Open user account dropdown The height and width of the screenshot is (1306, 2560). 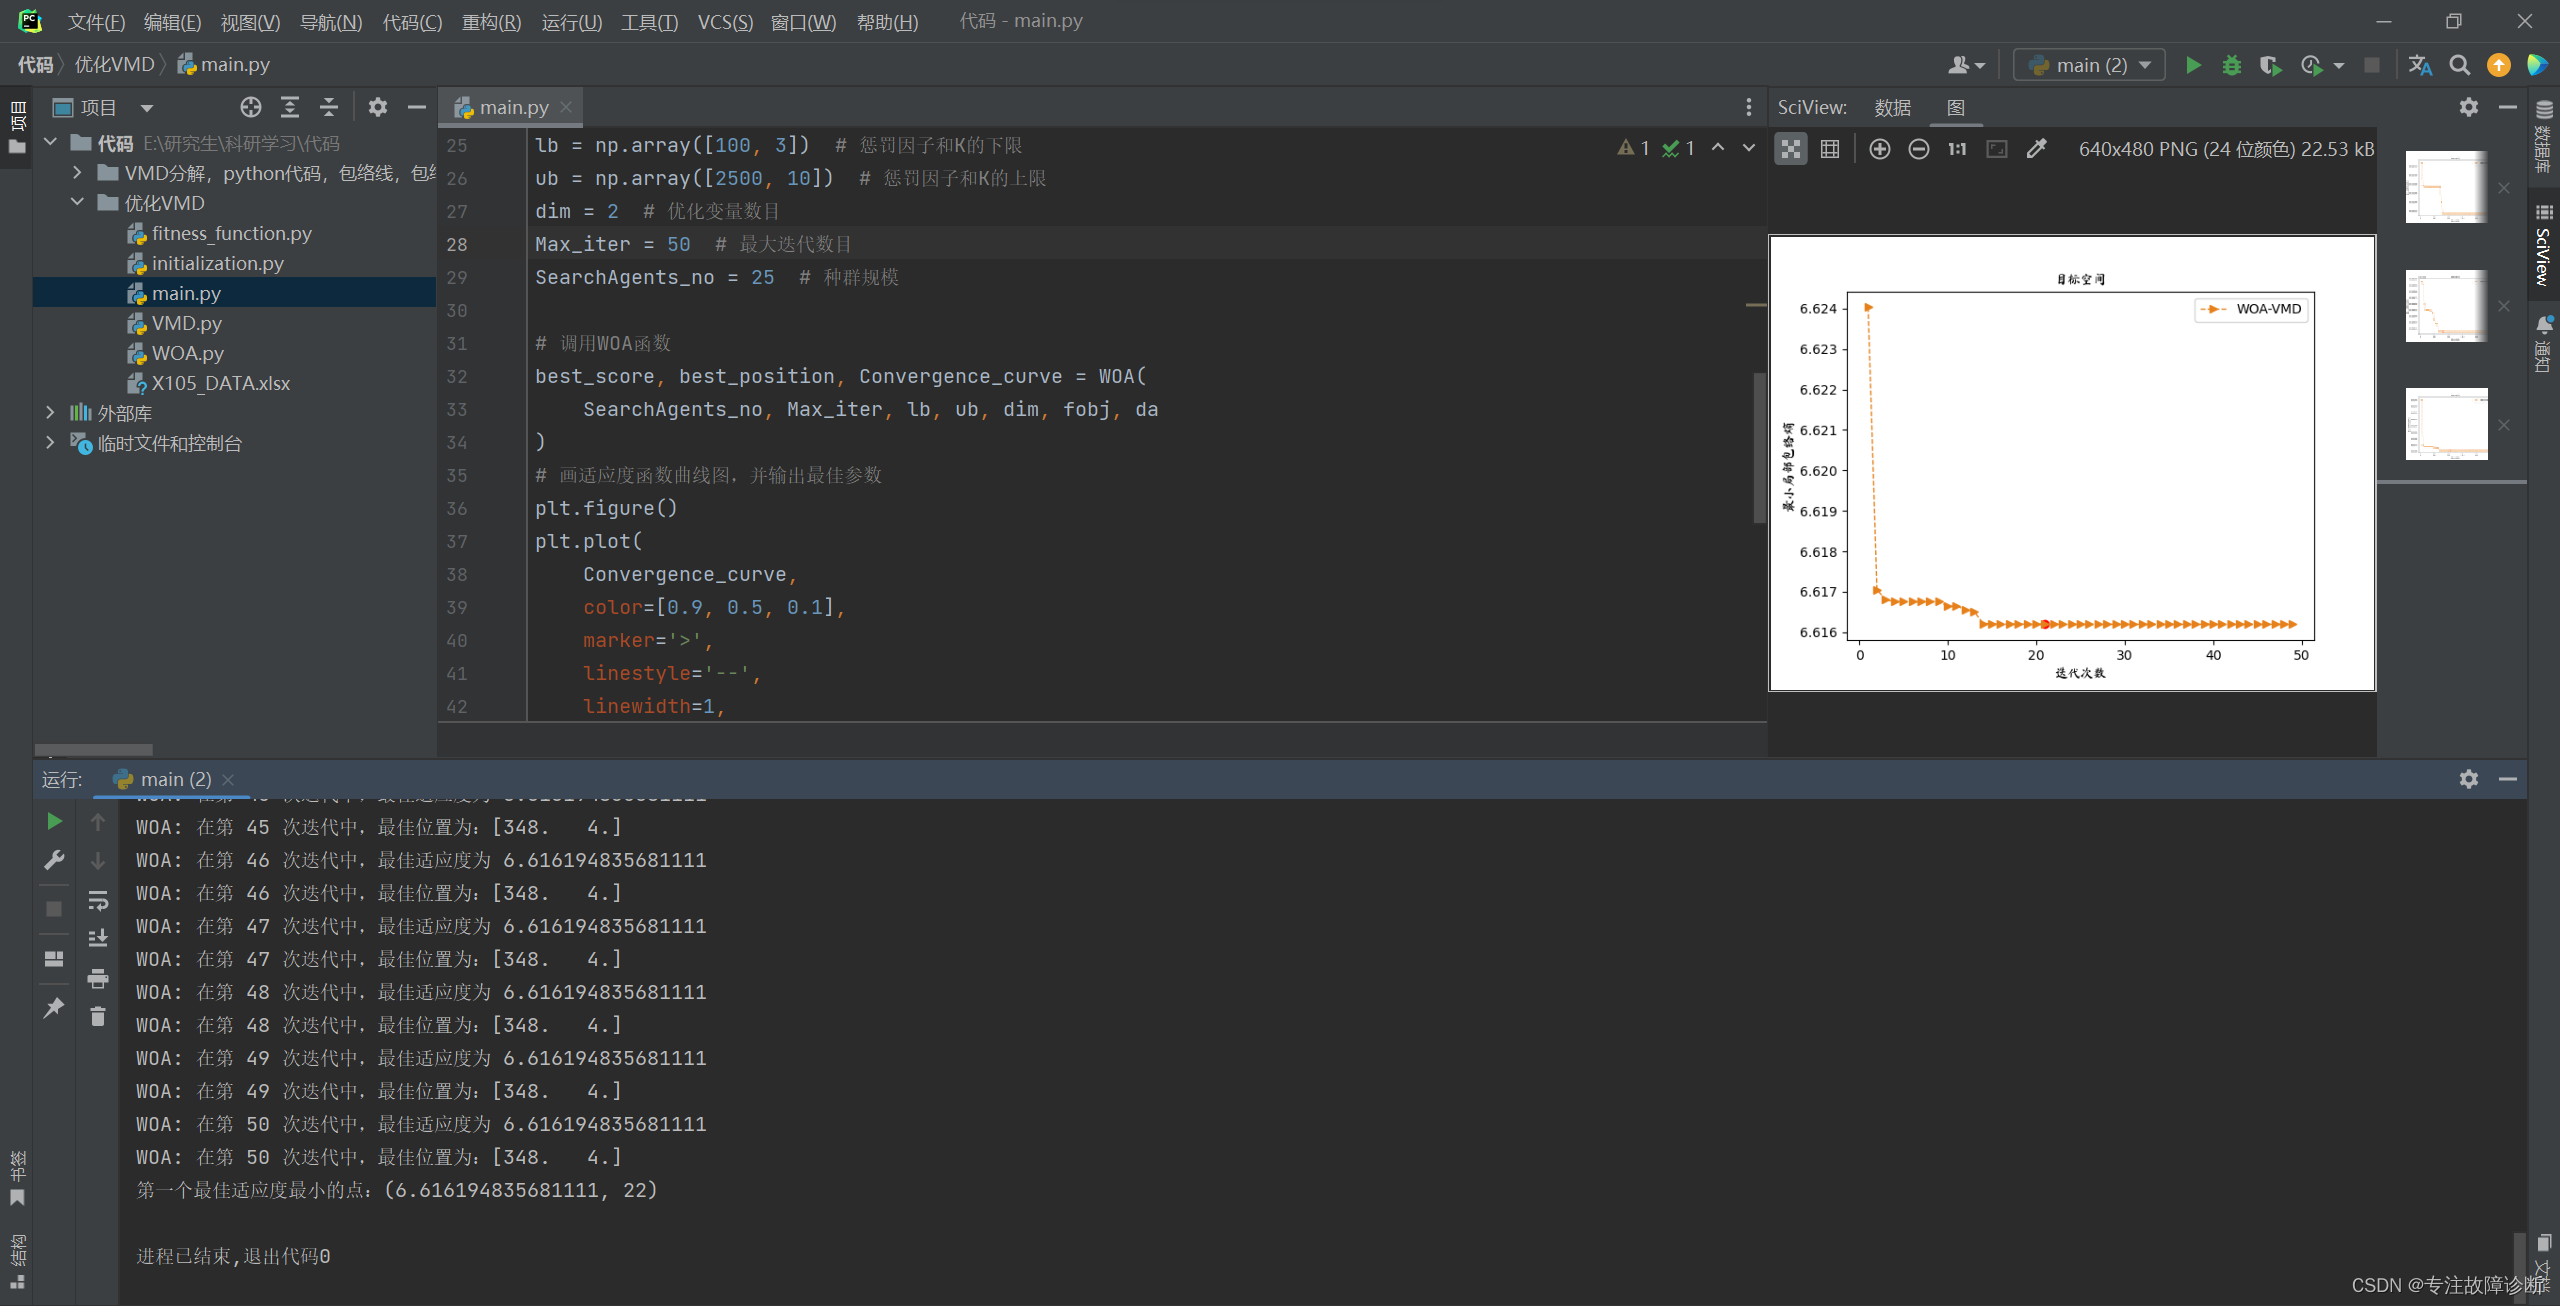[x=1965, y=65]
